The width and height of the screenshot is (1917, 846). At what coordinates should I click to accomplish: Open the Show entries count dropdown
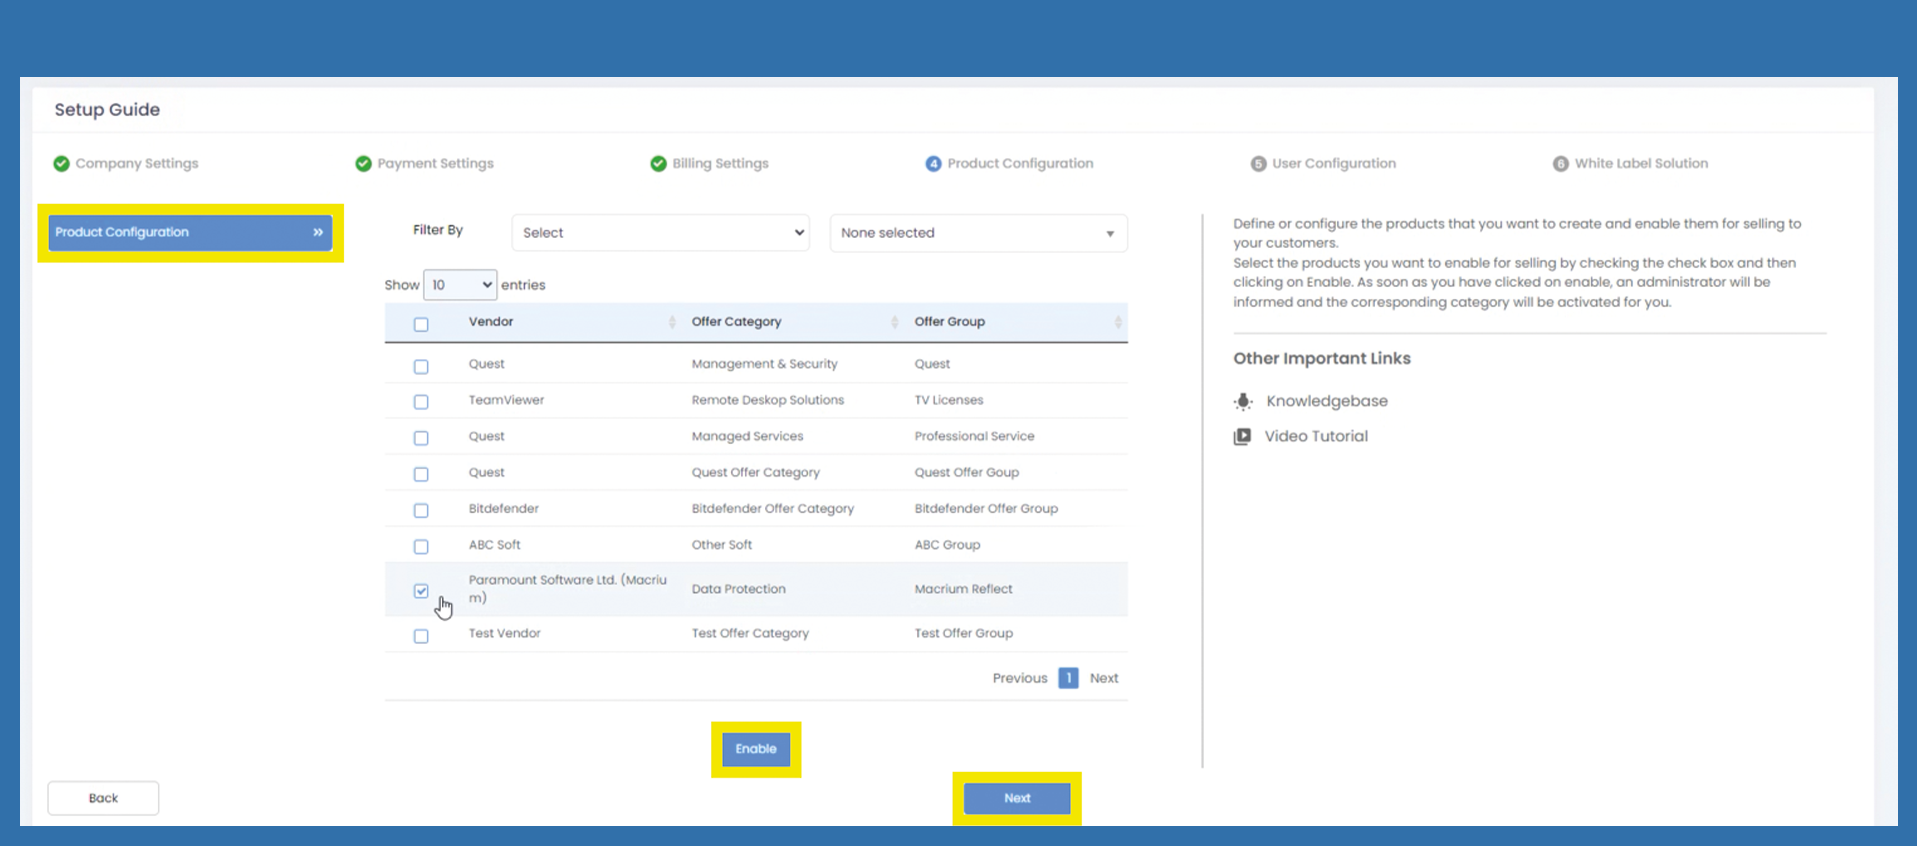tap(459, 285)
